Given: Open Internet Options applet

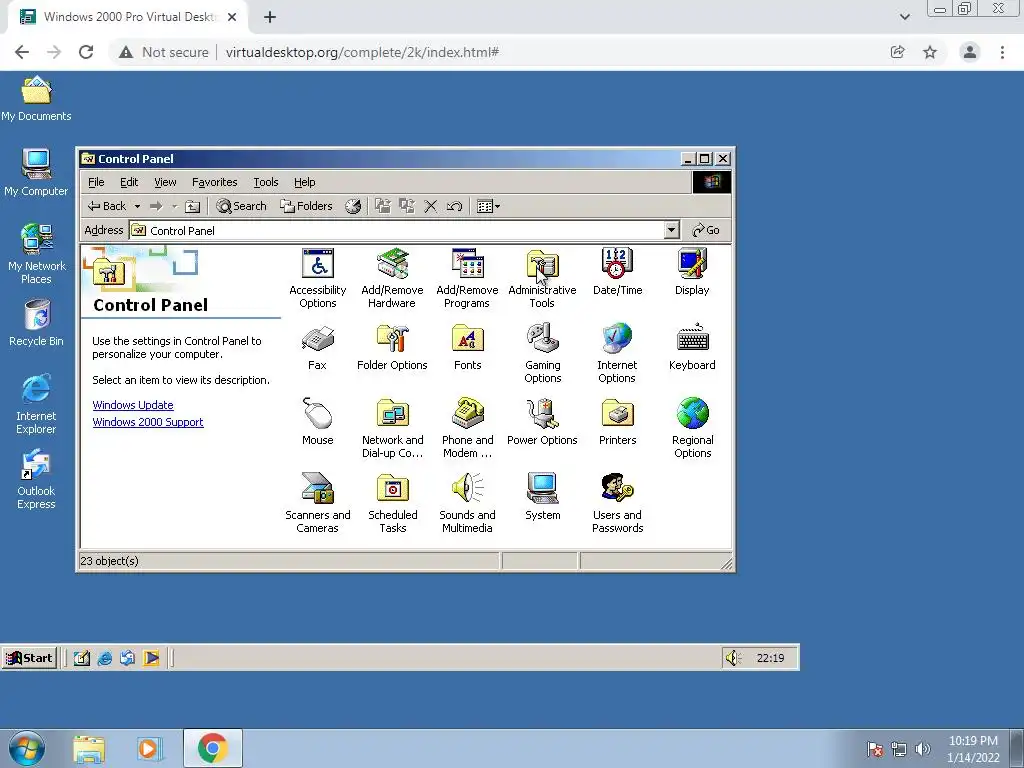Looking at the screenshot, I should point(617,353).
